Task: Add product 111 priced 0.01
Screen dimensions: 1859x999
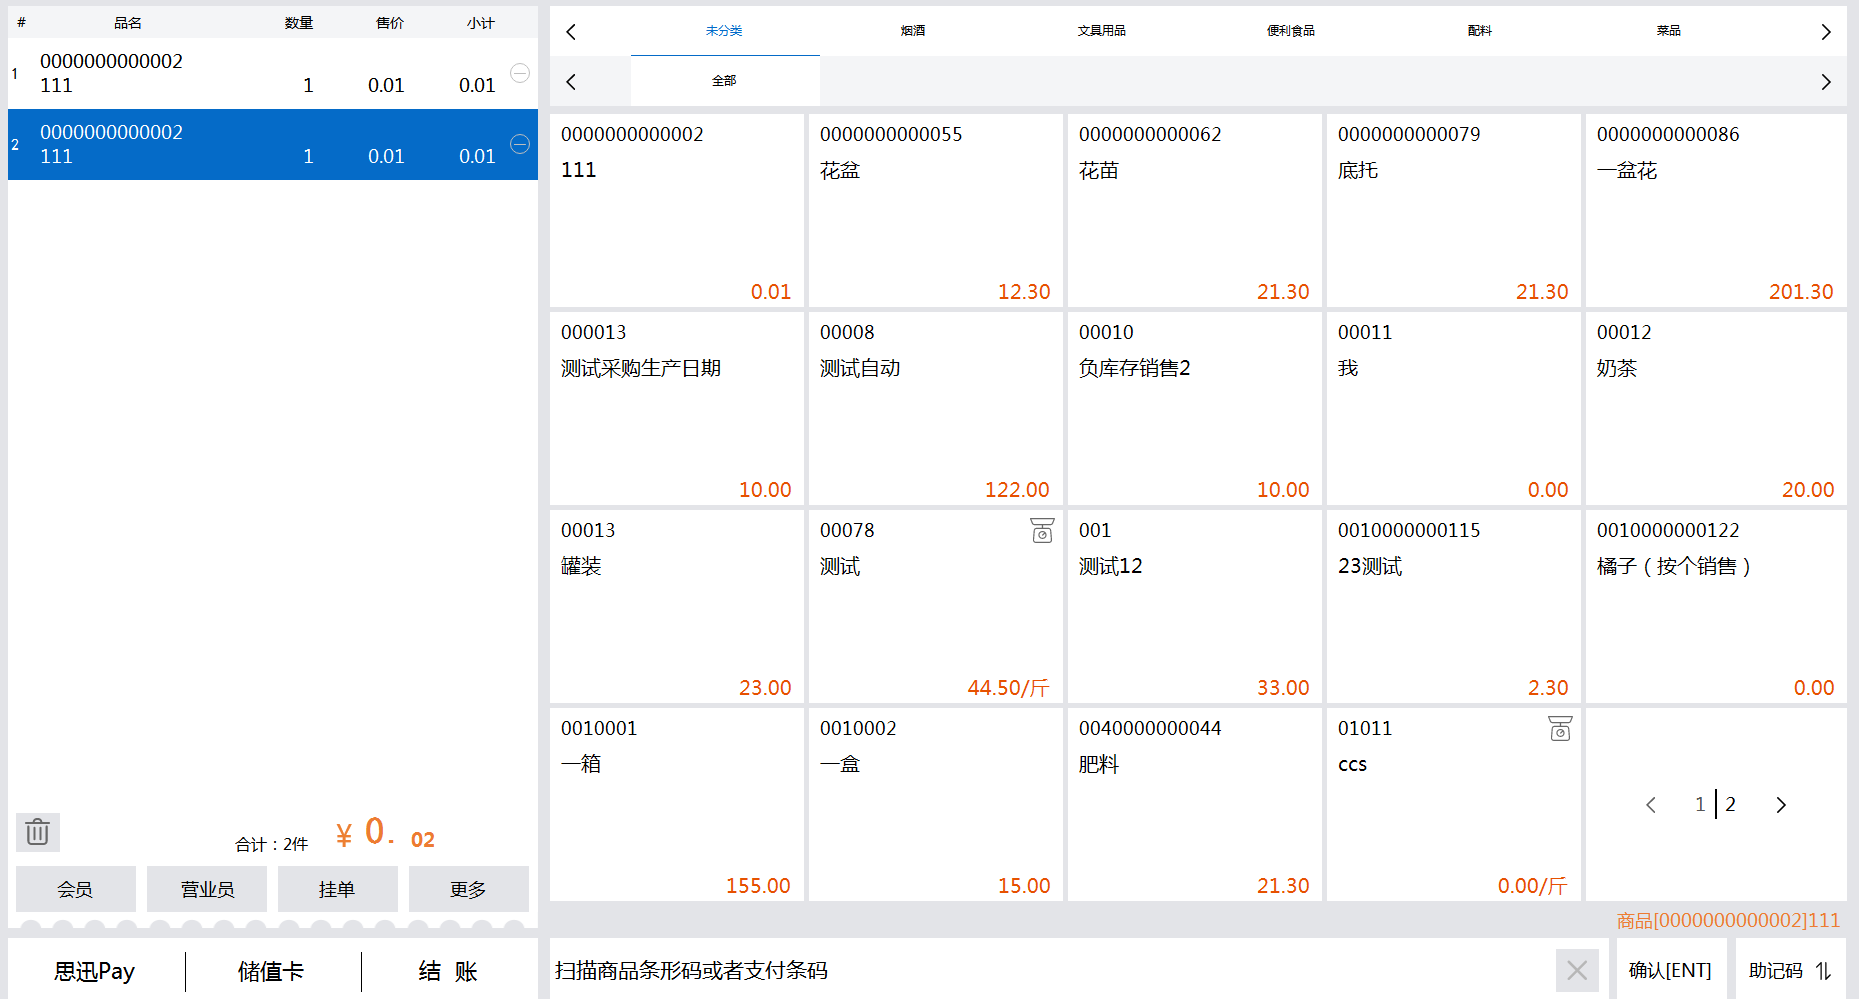Action: coord(677,210)
